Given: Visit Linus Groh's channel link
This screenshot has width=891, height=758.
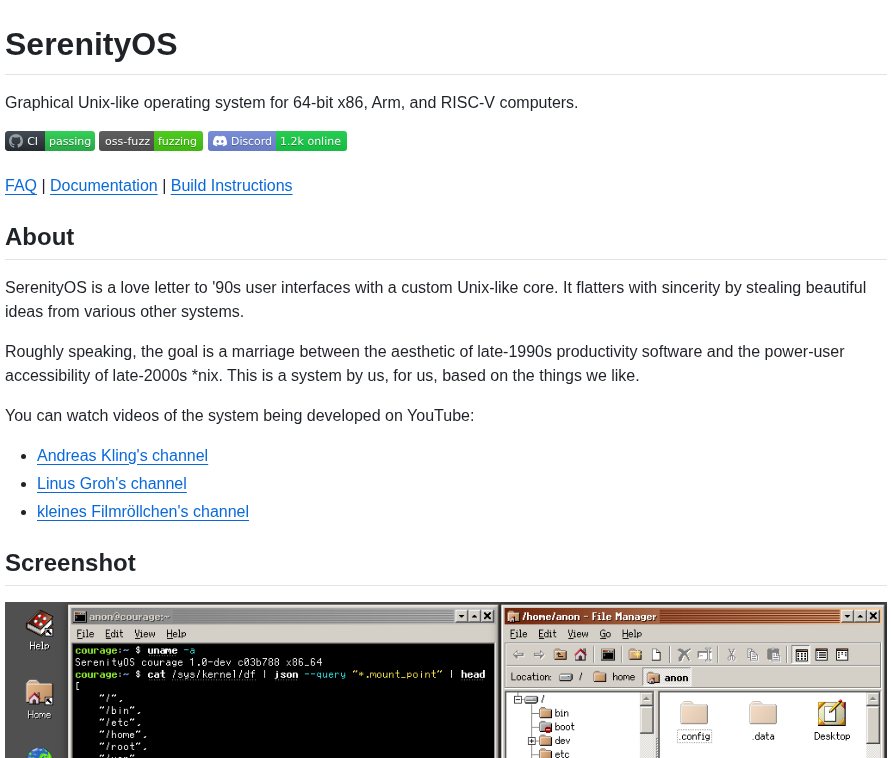Looking at the screenshot, I should click(111, 484).
